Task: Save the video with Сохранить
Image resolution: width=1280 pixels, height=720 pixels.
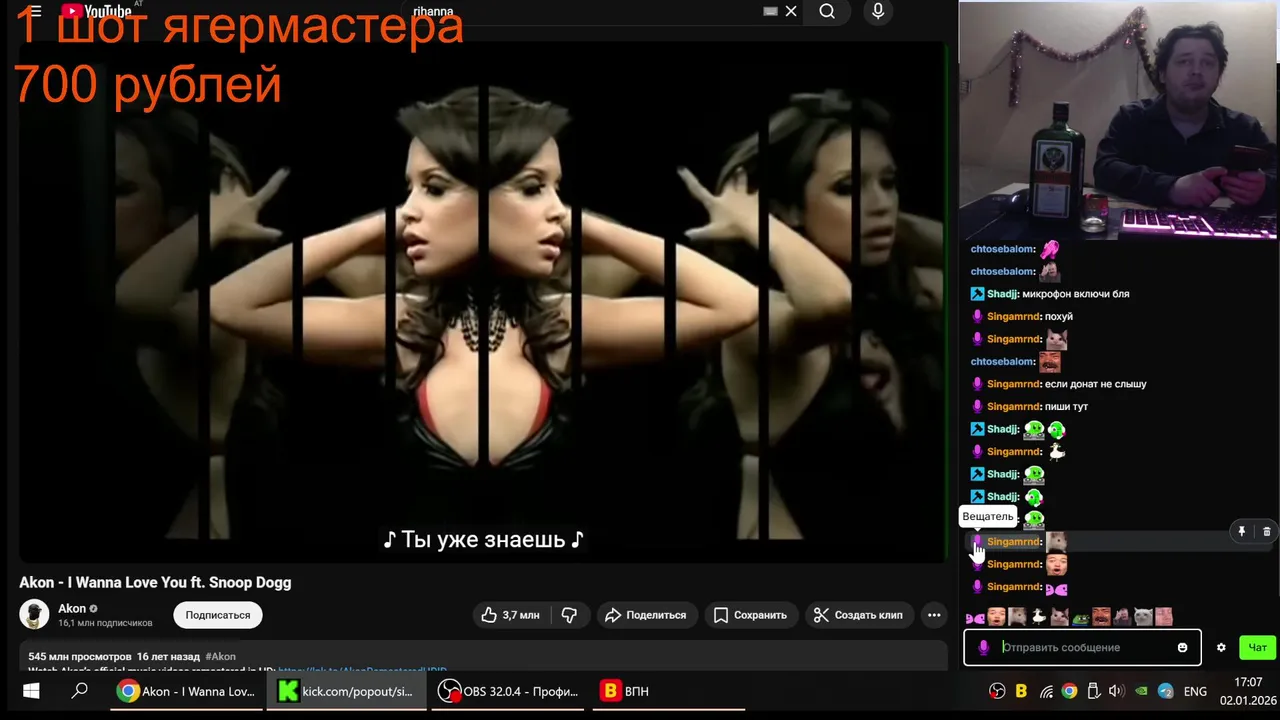Action: tap(750, 615)
